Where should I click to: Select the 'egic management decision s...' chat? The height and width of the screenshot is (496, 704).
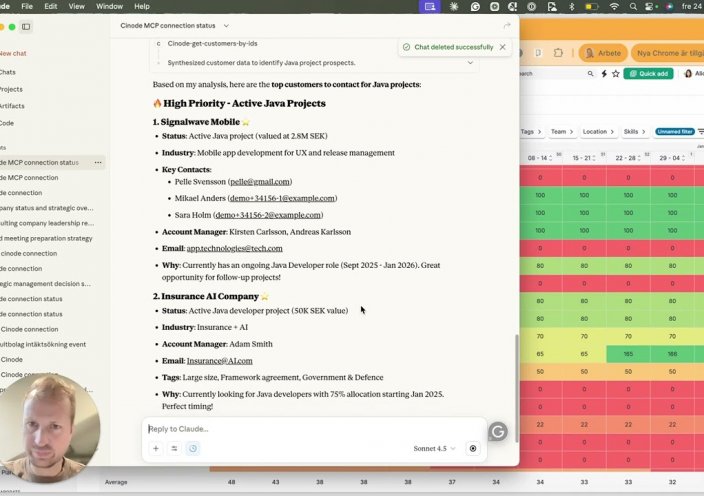click(x=45, y=284)
